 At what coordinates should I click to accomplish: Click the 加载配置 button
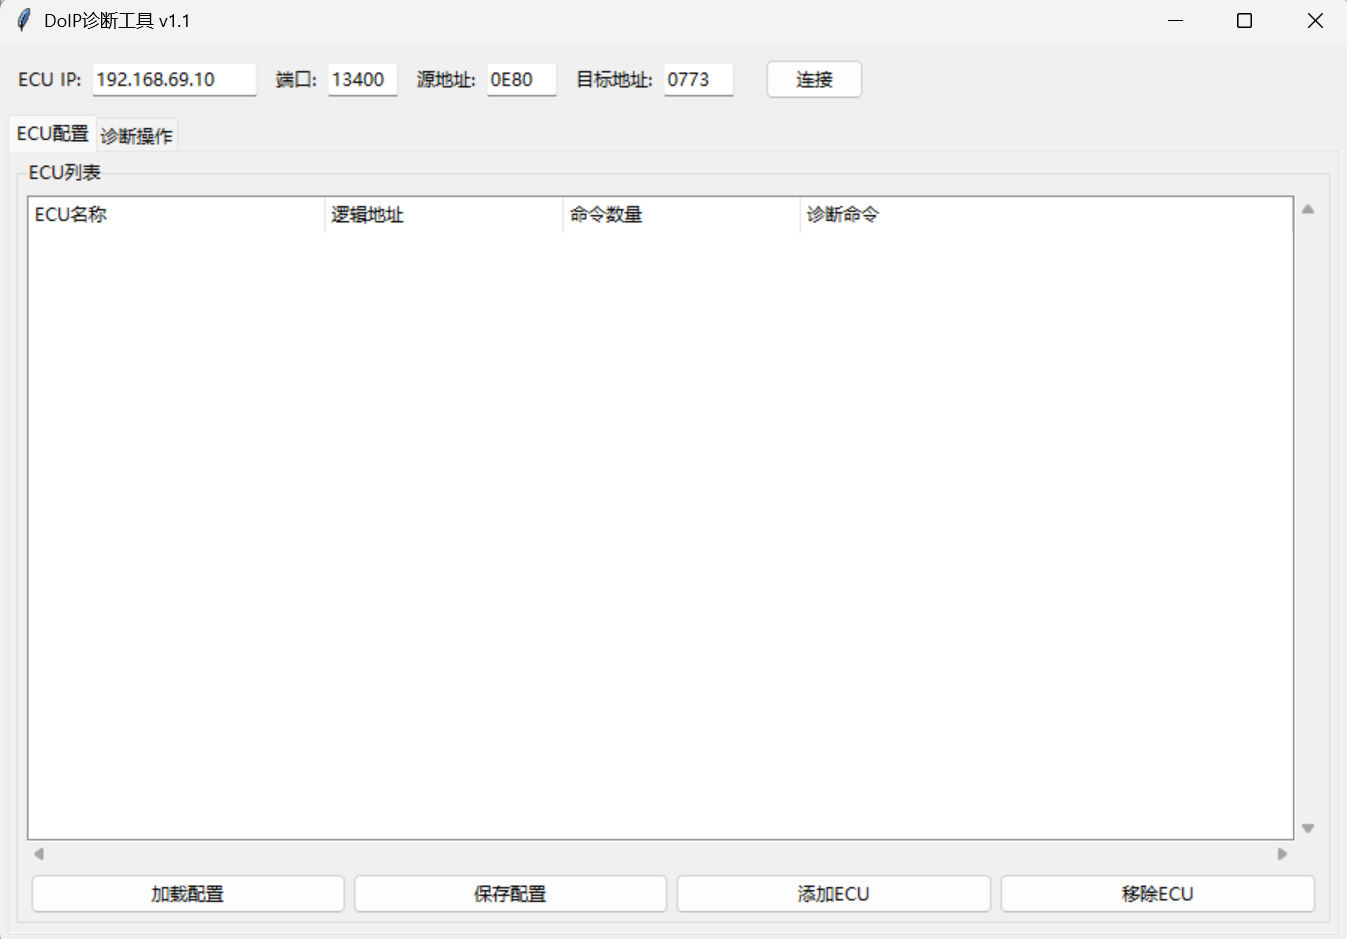(x=187, y=893)
